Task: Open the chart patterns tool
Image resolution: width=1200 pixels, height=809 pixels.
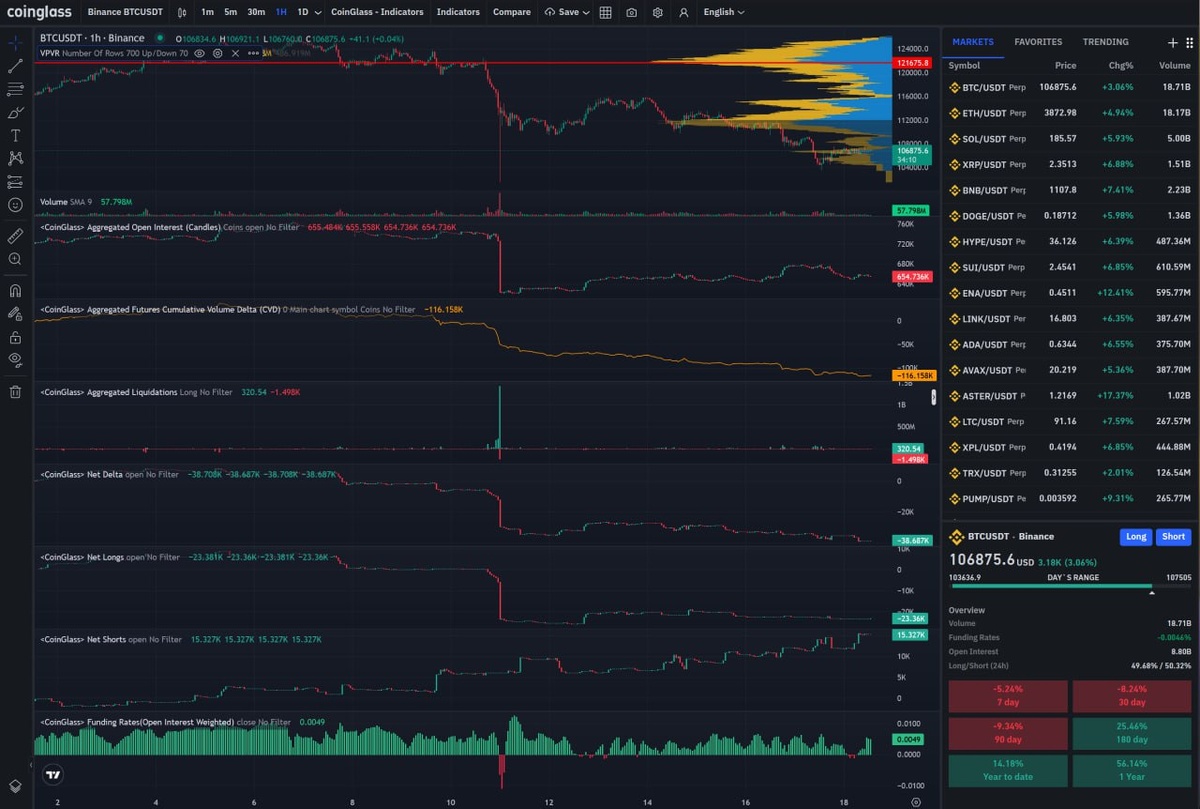Action: (15, 158)
